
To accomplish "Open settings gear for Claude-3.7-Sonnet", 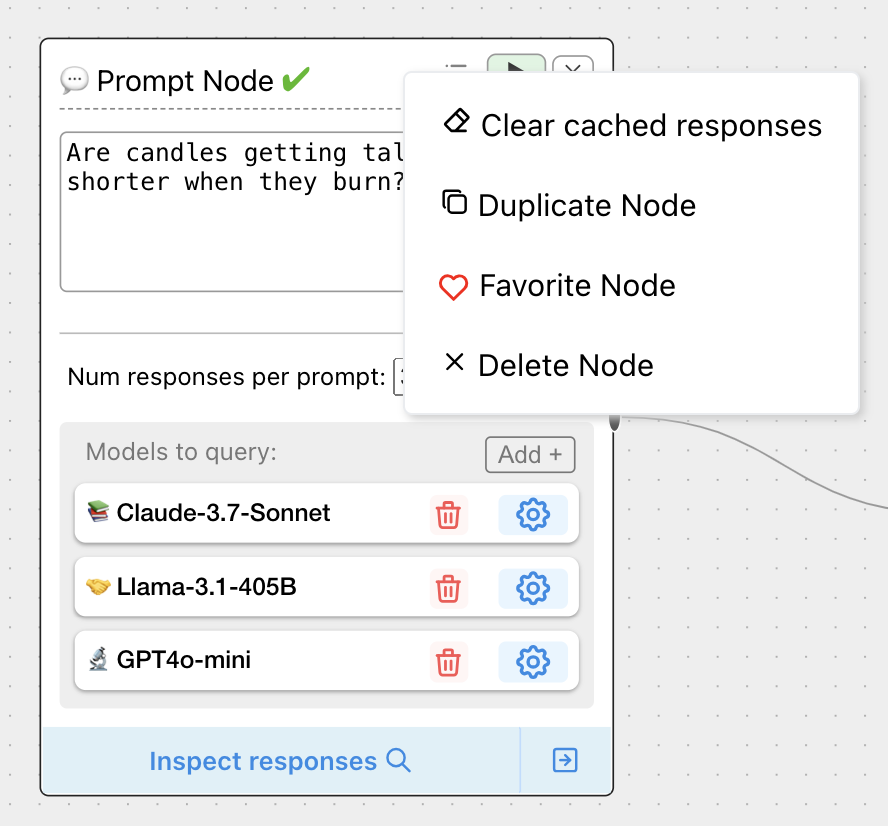I will (x=532, y=515).
